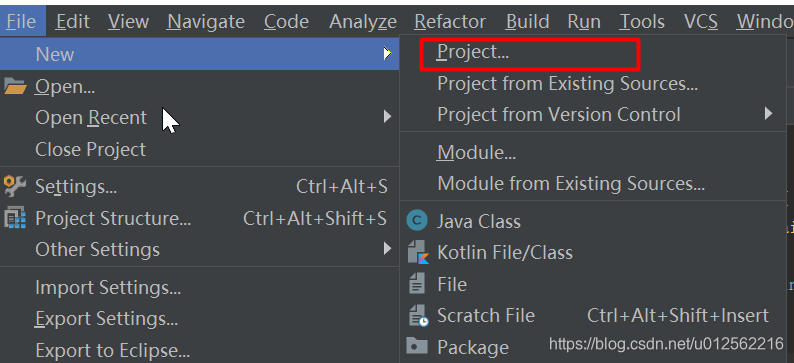The width and height of the screenshot is (794, 363).
Task: Open the Refactor menu
Action: [x=450, y=21]
